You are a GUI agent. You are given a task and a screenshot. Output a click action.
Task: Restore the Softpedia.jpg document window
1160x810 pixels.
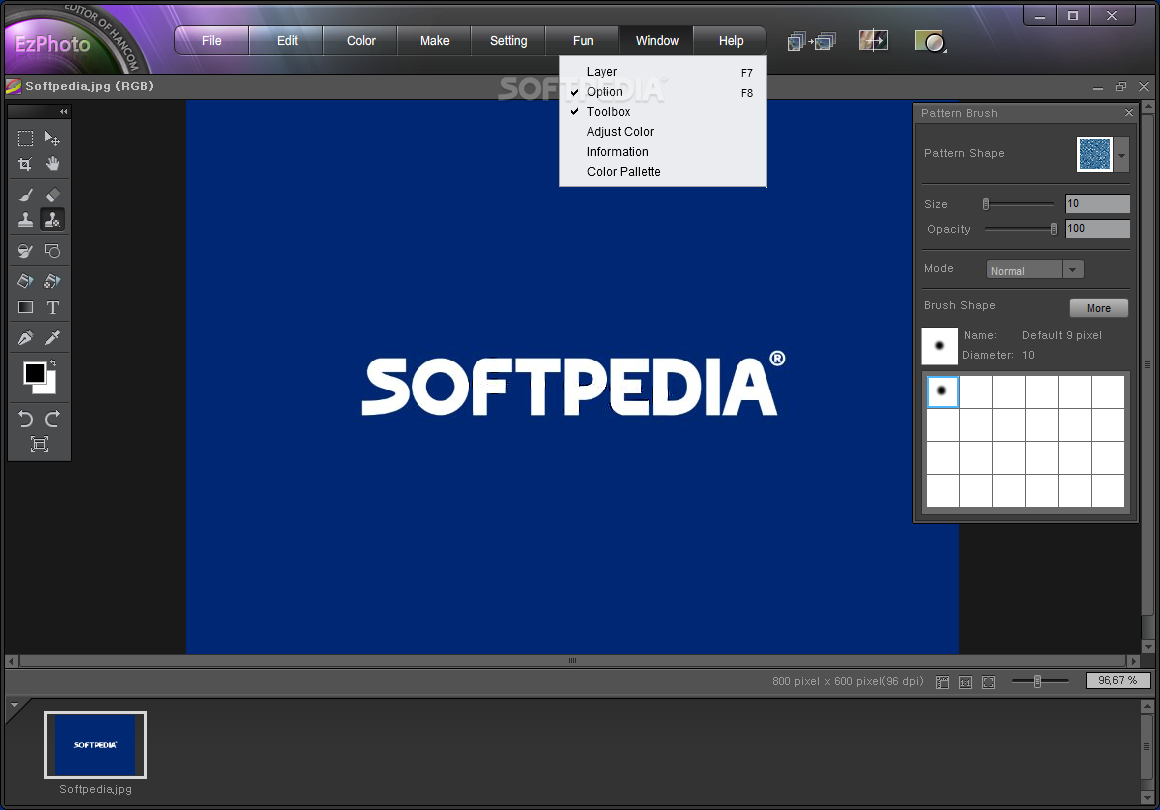1121,87
